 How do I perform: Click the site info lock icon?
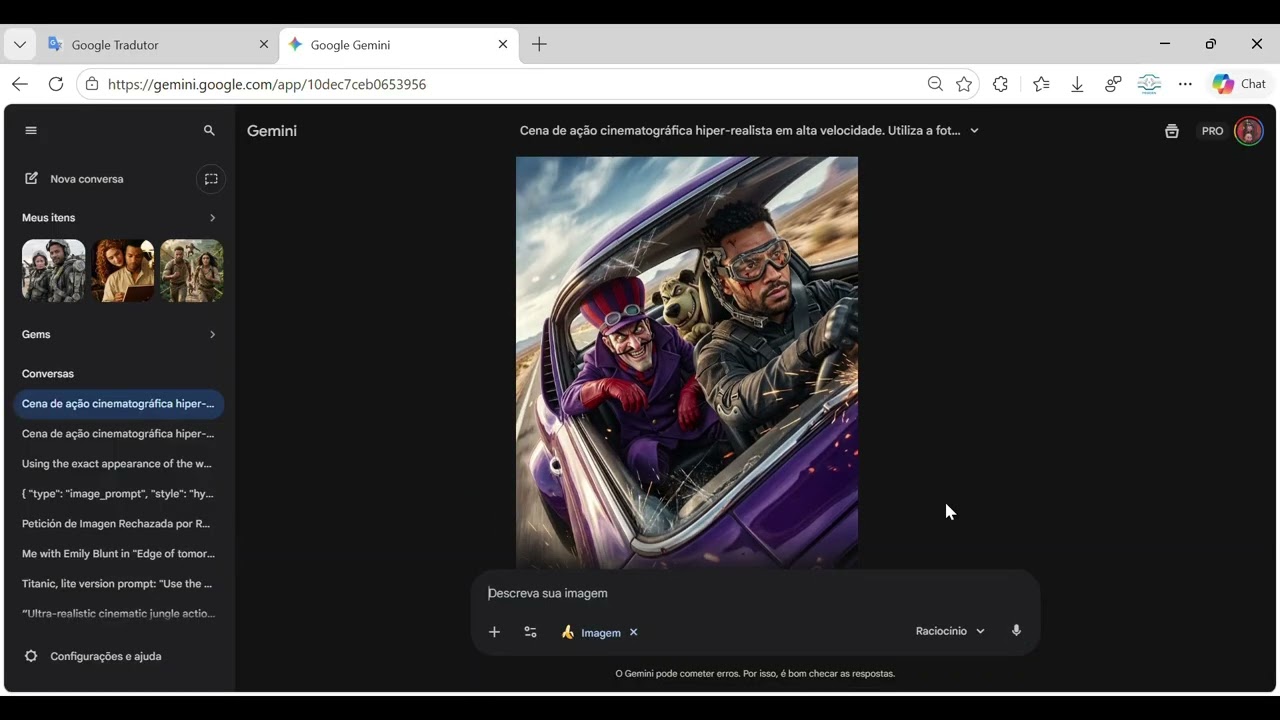click(92, 85)
